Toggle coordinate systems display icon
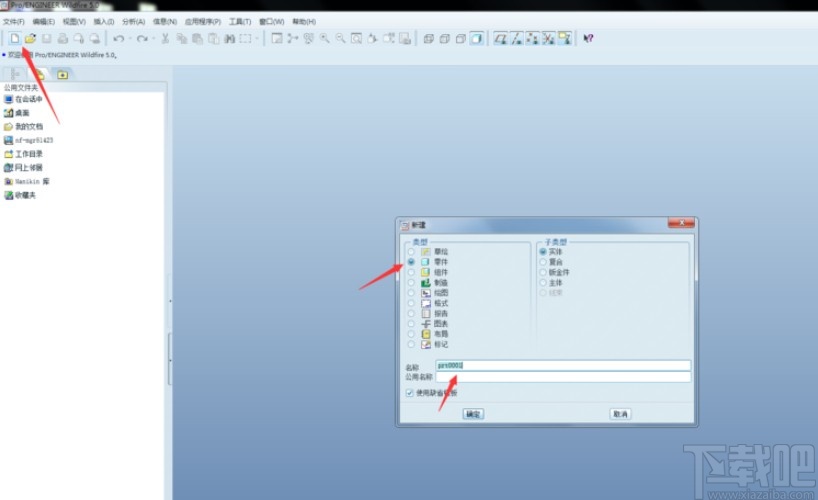Screen dimensions: 818x500 tap(548, 38)
